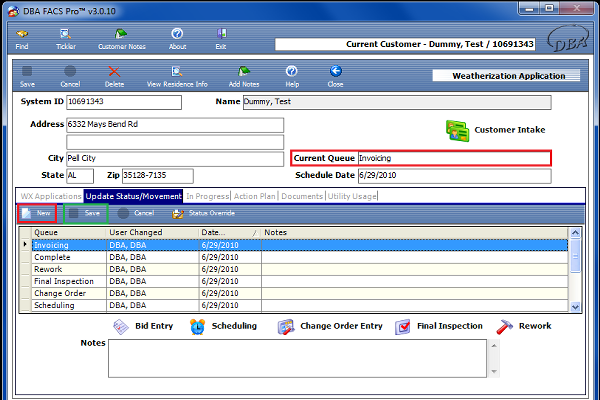Viewport: 600px width, 400px height.
Task: Click the City field
Action: (175, 159)
